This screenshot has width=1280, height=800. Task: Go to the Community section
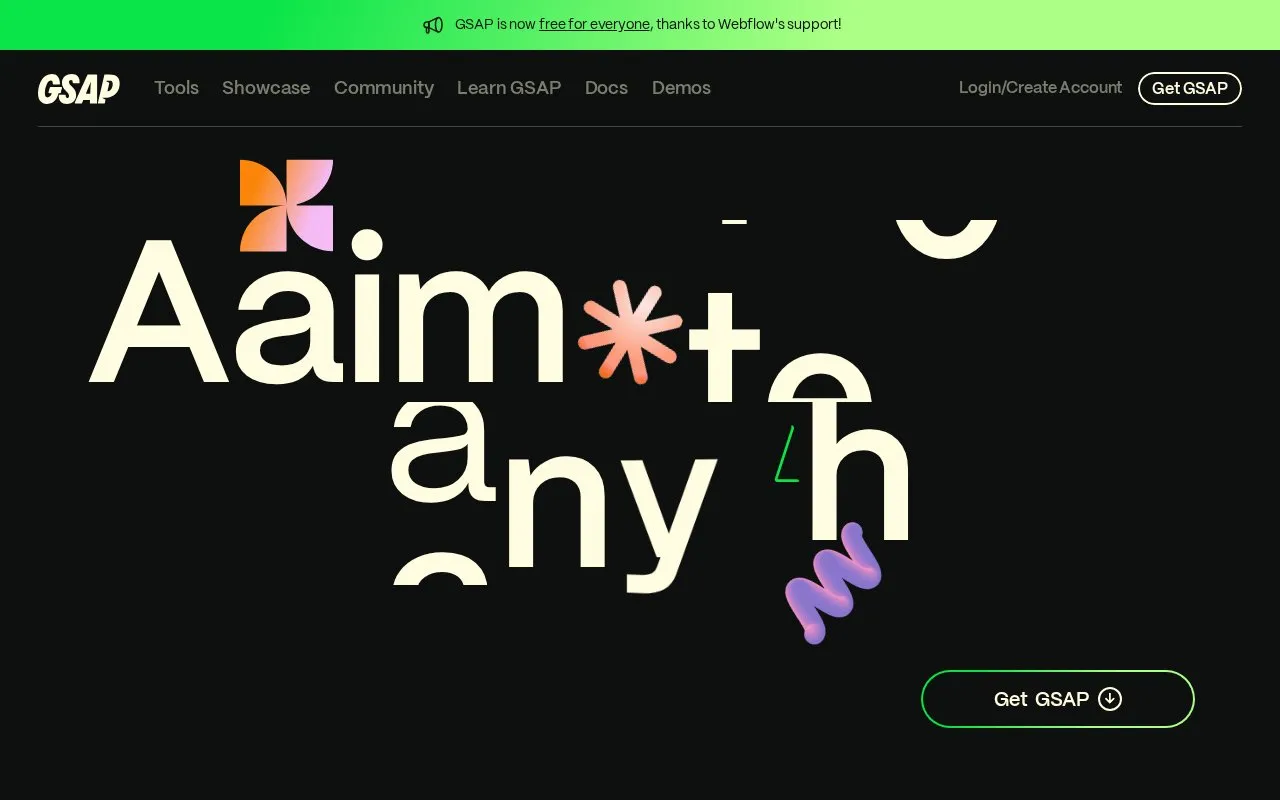click(384, 88)
